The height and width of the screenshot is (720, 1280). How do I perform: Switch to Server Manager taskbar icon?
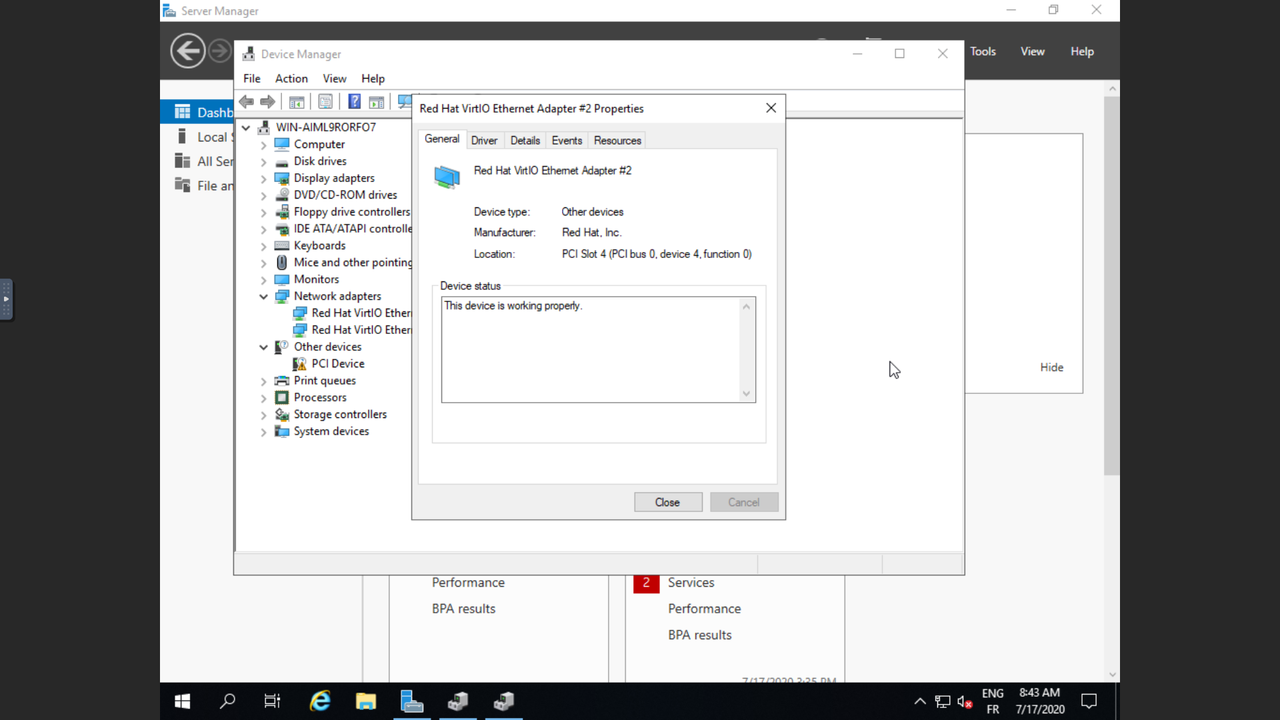412,701
